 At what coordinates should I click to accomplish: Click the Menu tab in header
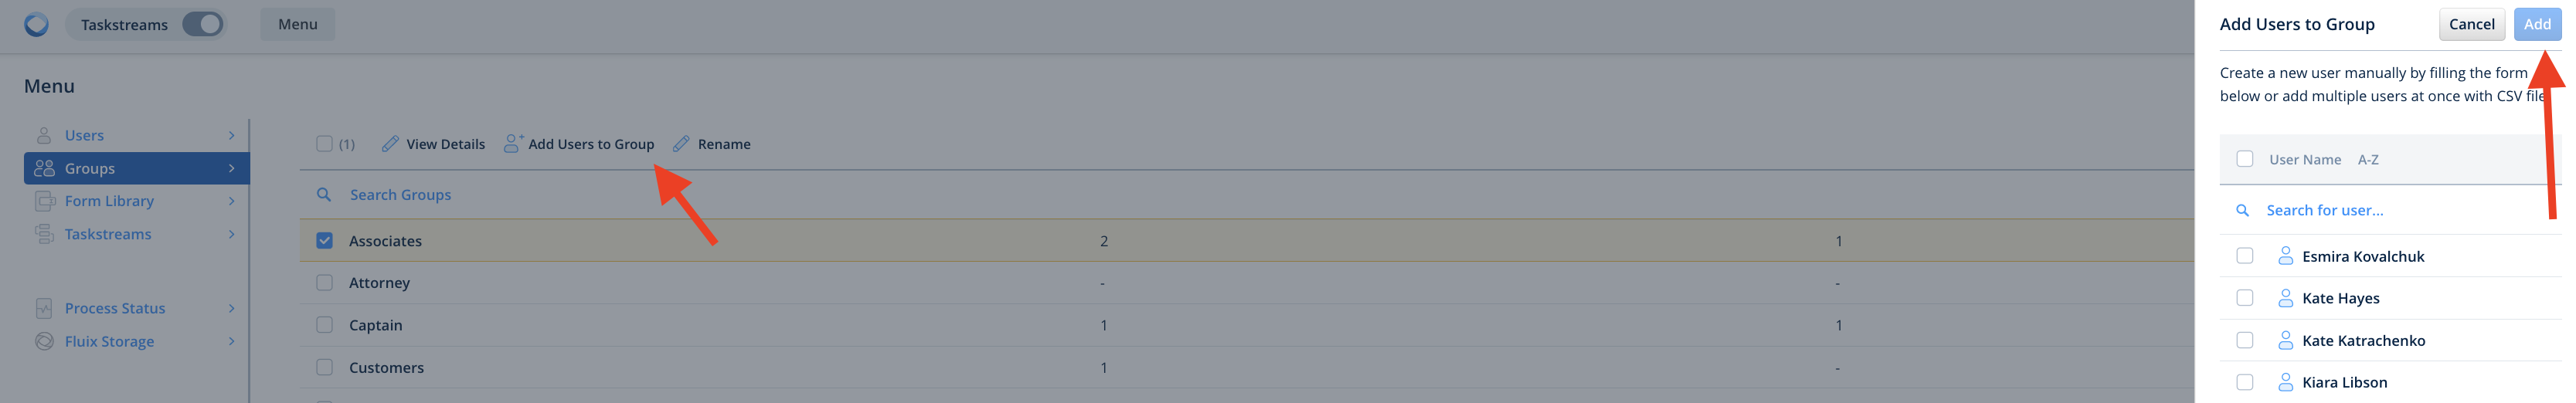click(x=297, y=25)
